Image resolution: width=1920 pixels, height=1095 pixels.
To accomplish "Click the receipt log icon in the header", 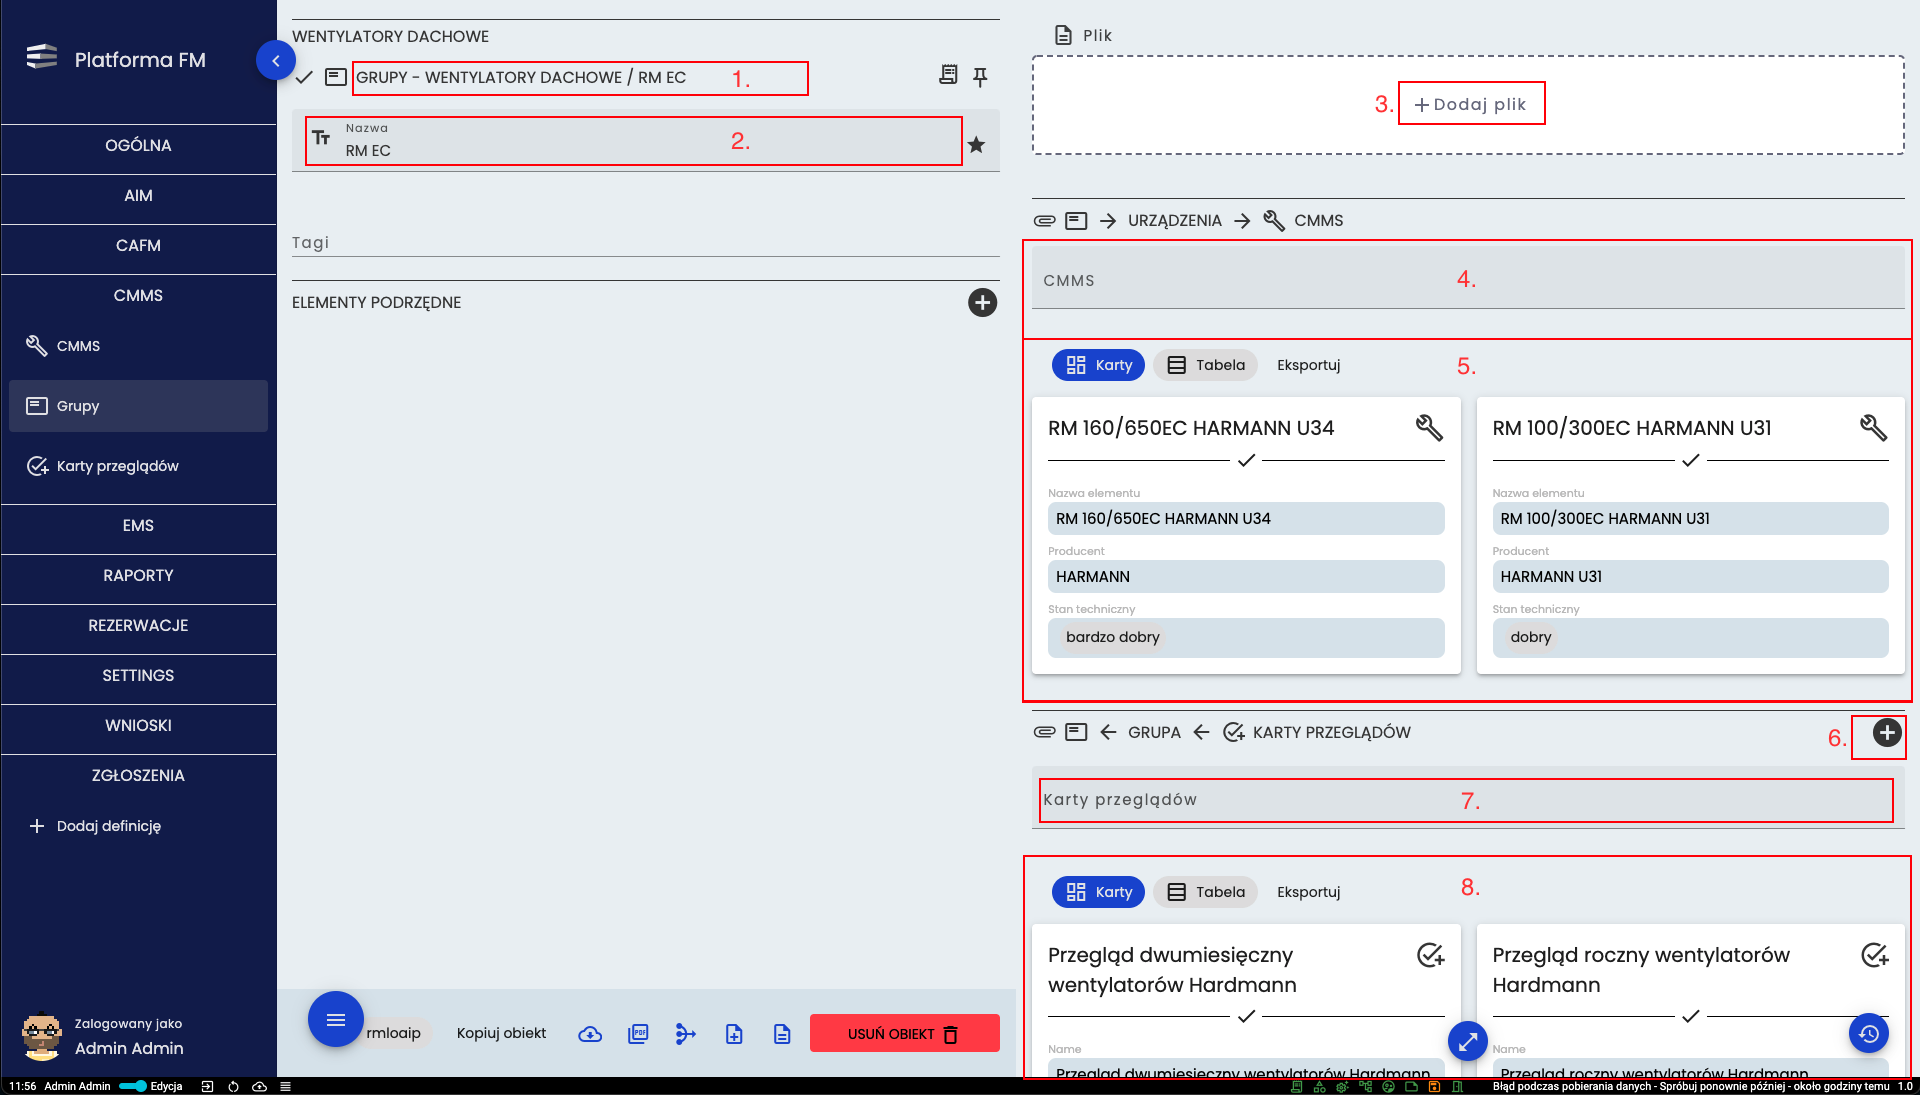I will [x=948, y=75].
